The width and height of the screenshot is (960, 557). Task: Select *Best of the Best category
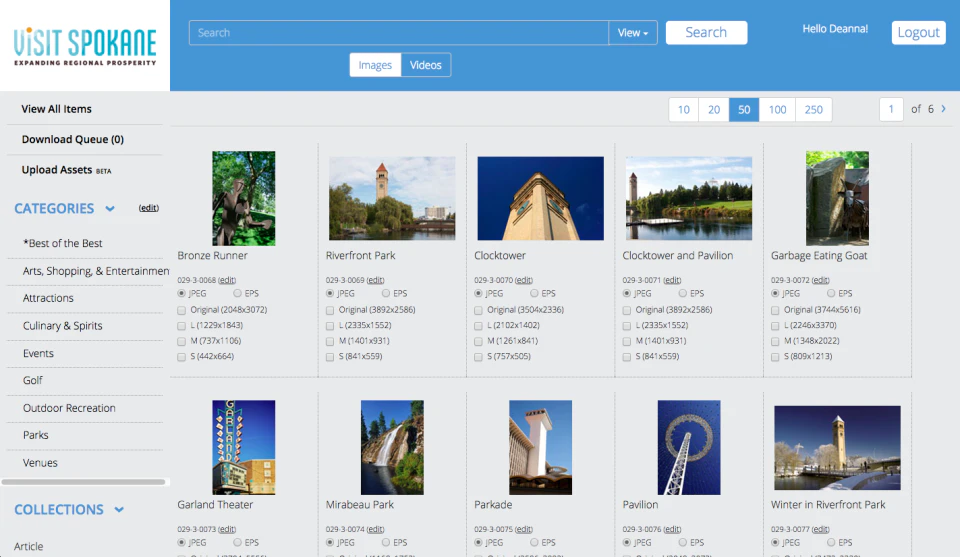[x=62, y=243]
